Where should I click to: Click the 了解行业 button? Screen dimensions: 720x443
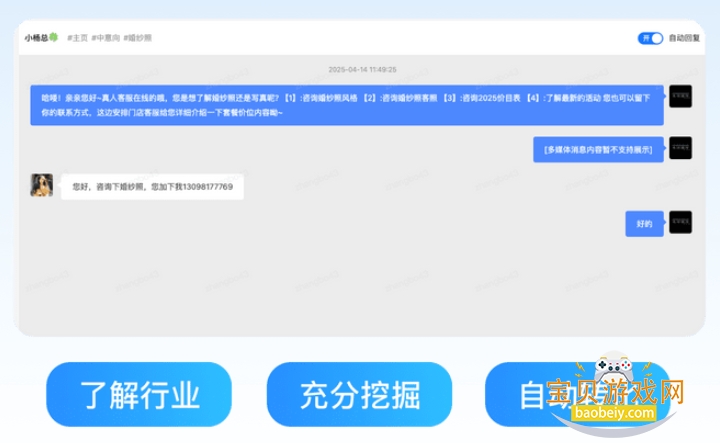pyautogui.click(x=139, y=395)
